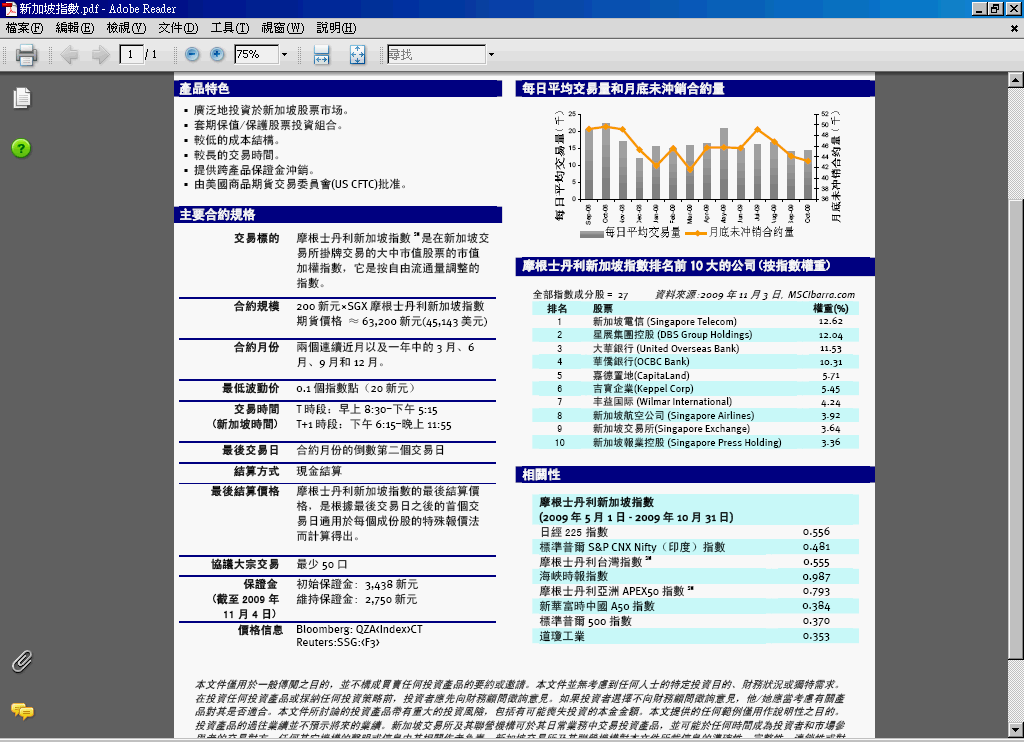Click the Print icon in toolbar
The height and width of the screenshot is (742, 1024).
click(26, 54)
